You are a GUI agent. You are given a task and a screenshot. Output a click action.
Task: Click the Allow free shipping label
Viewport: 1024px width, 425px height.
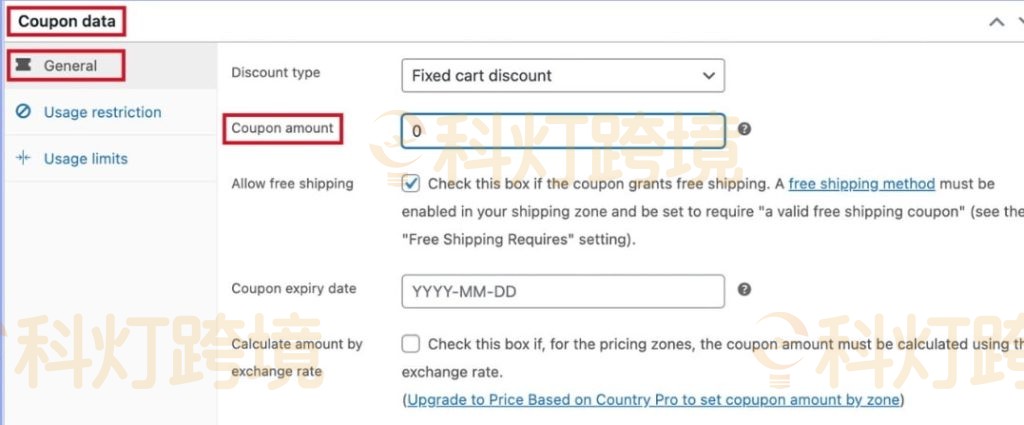point(292,184)
